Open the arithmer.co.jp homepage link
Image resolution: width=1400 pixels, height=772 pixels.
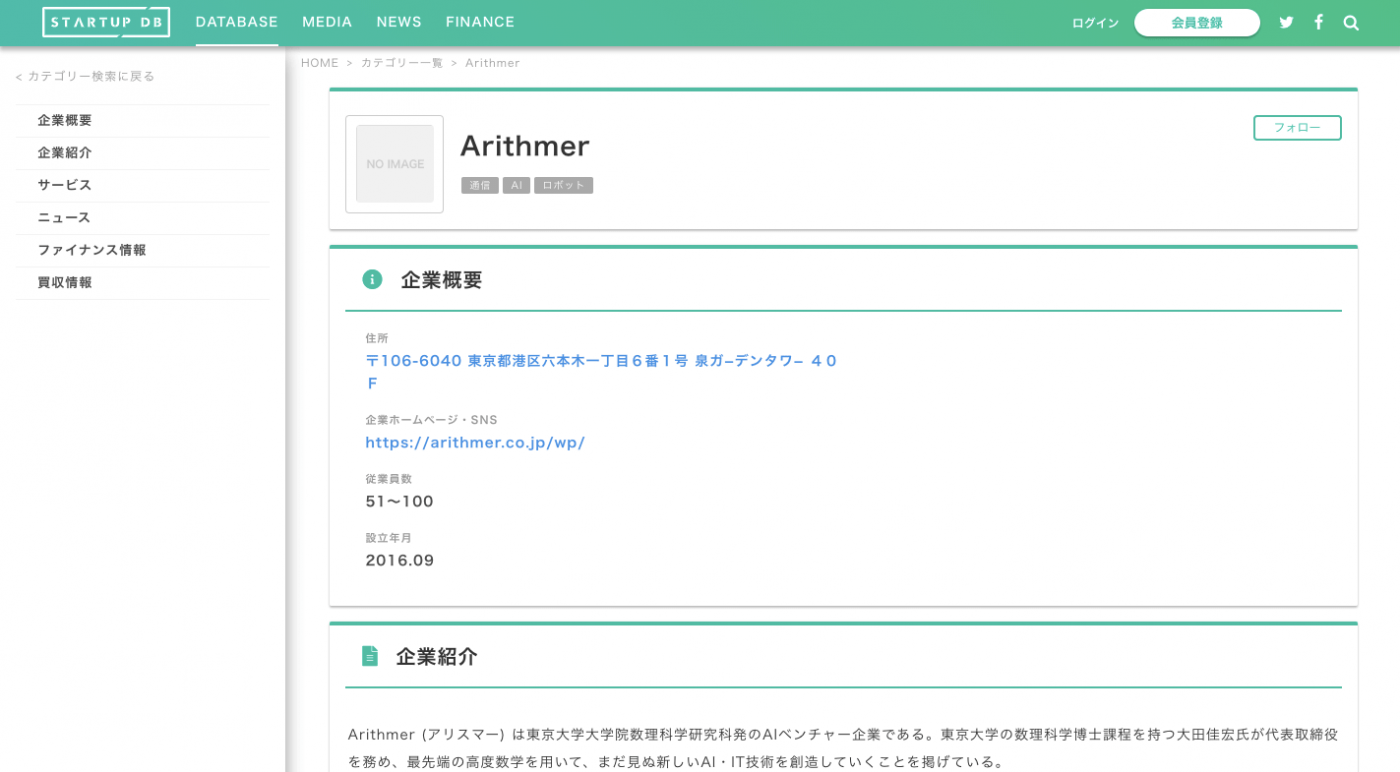[x=475, y=442]
